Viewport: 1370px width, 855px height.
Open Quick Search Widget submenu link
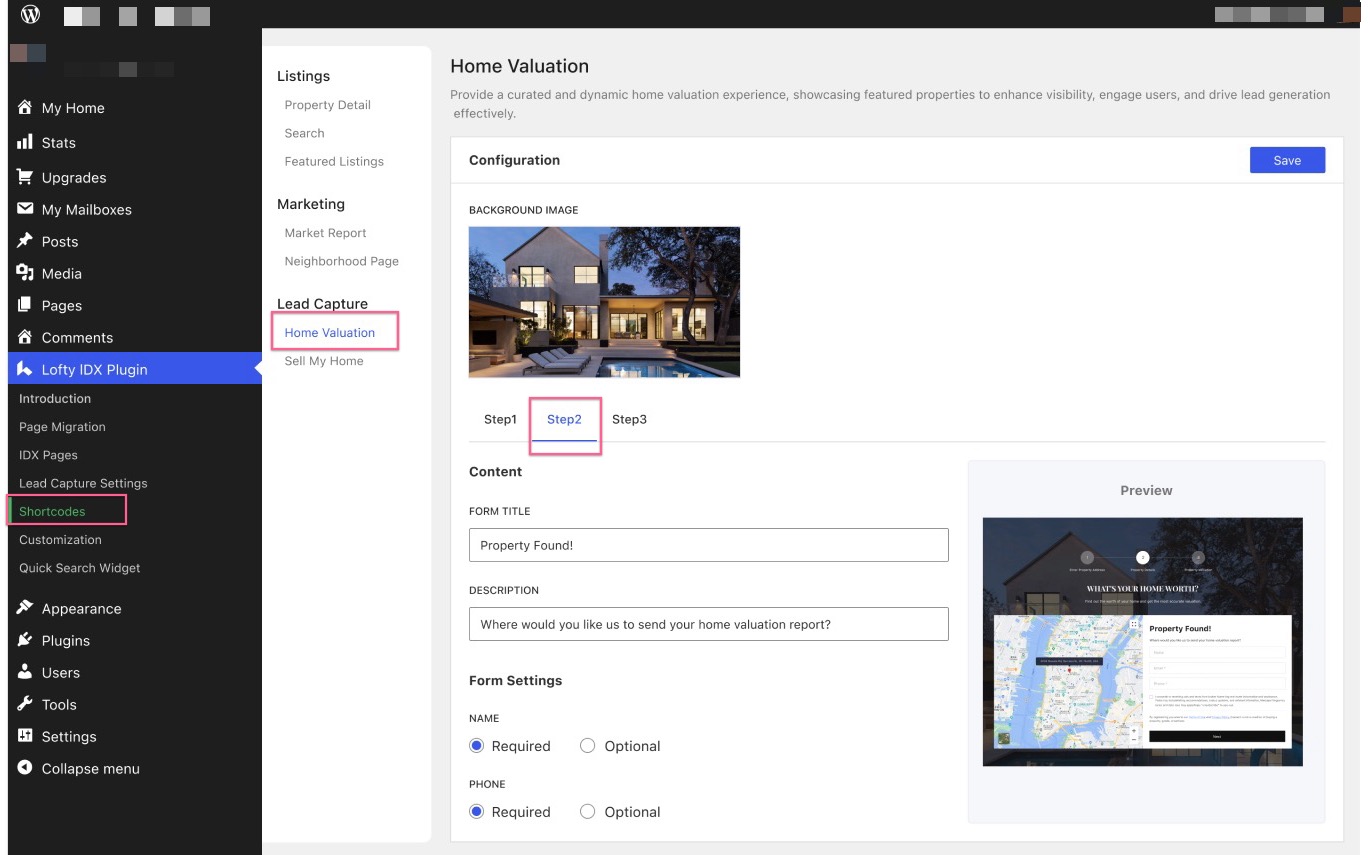coord(79,568)
